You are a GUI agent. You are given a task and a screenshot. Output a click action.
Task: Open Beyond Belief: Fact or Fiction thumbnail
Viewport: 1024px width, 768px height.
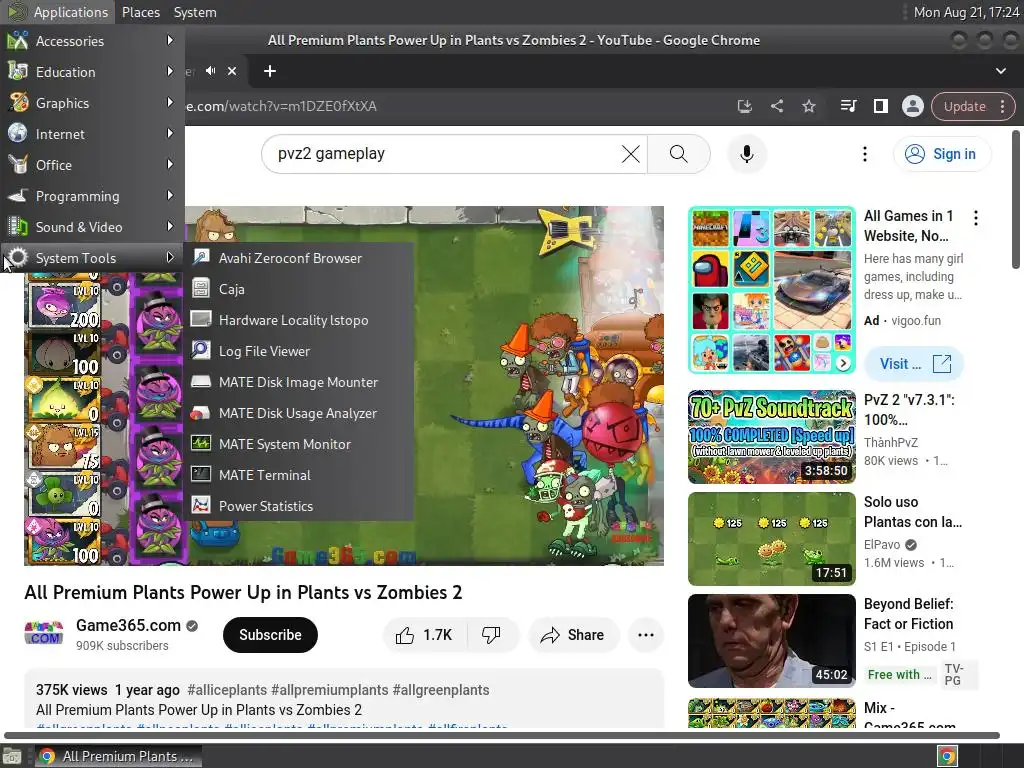coord(771,641)
